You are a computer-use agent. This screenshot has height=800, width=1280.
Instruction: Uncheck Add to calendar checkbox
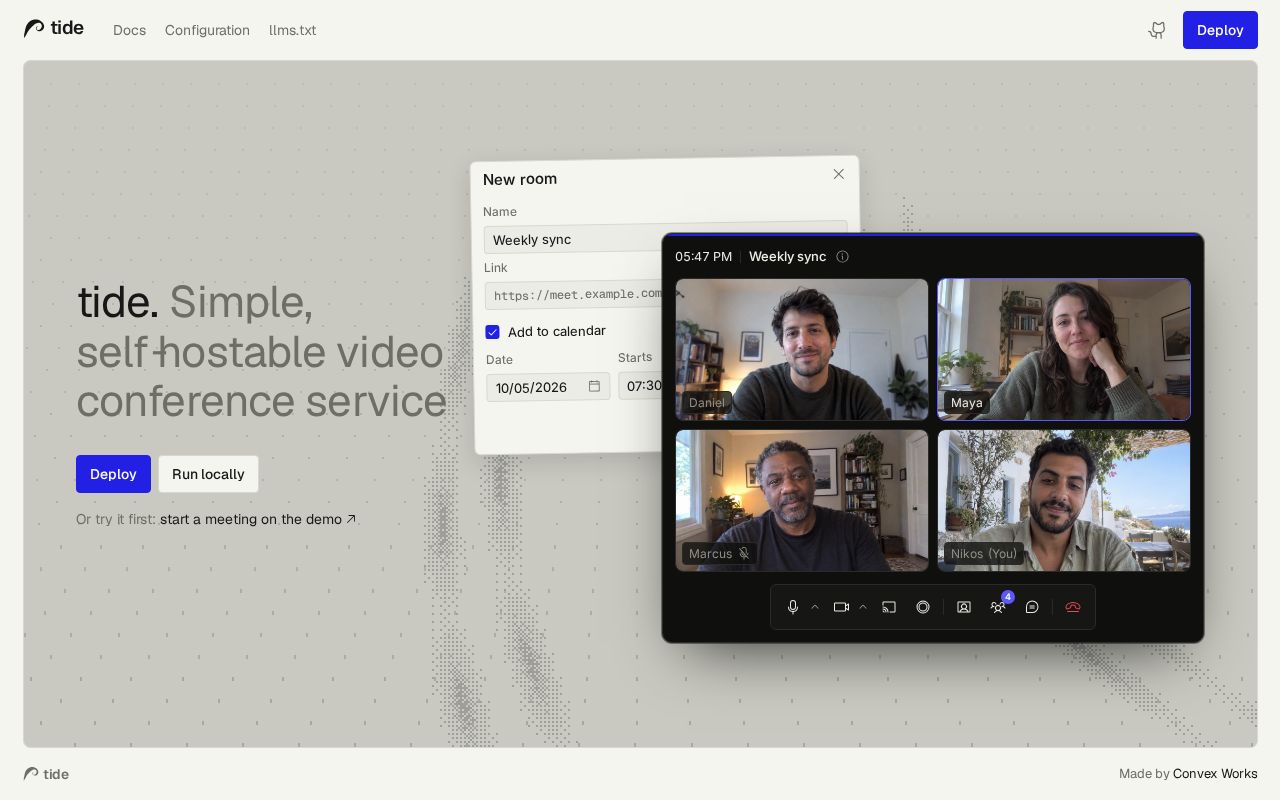coord(492,332)
